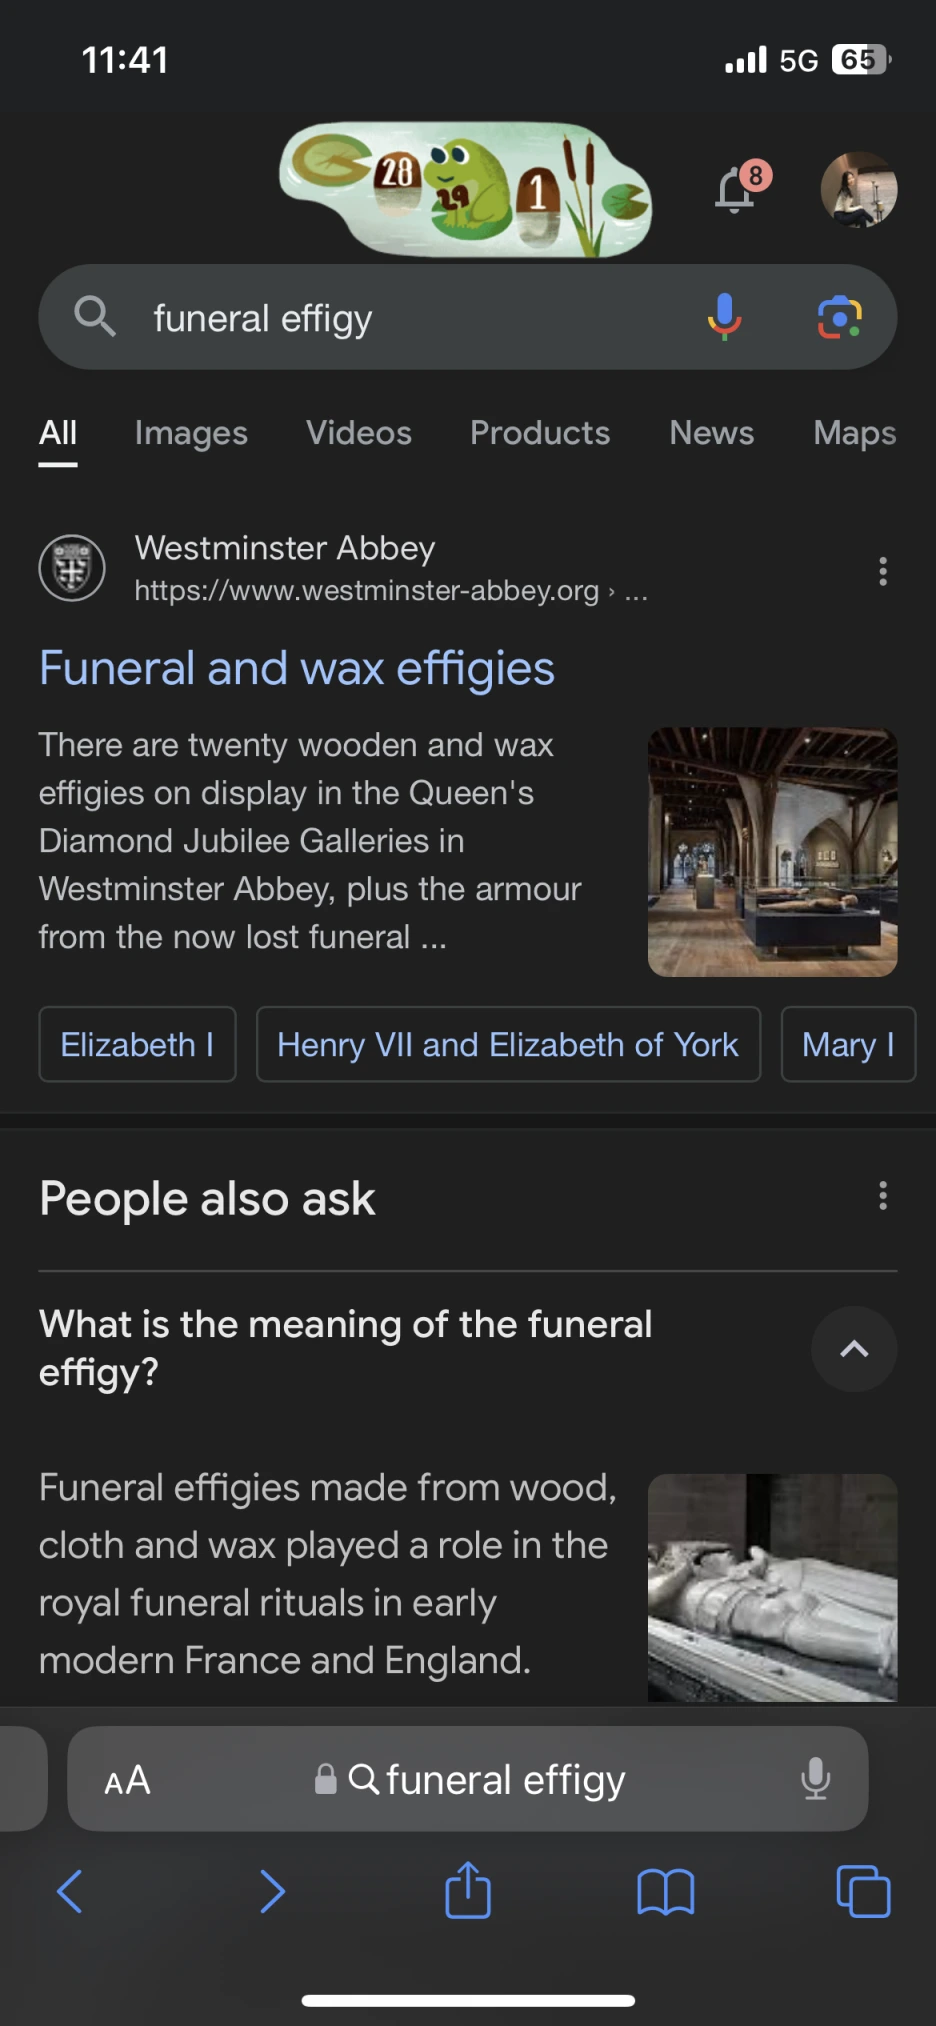Tap the Safari share icon
Screen dimensions: 936x2026
pos(468,1890)
